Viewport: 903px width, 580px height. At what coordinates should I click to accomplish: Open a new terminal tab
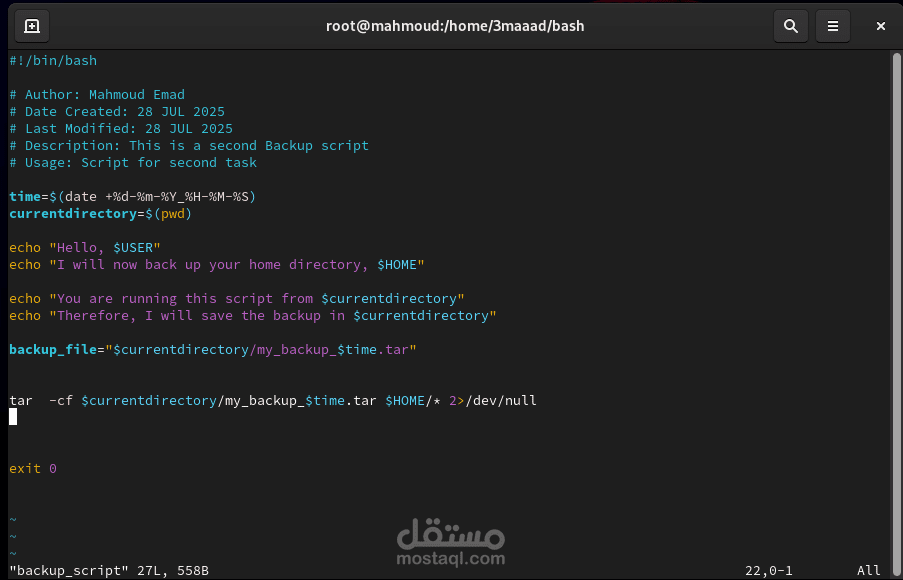tap(31, 26)
